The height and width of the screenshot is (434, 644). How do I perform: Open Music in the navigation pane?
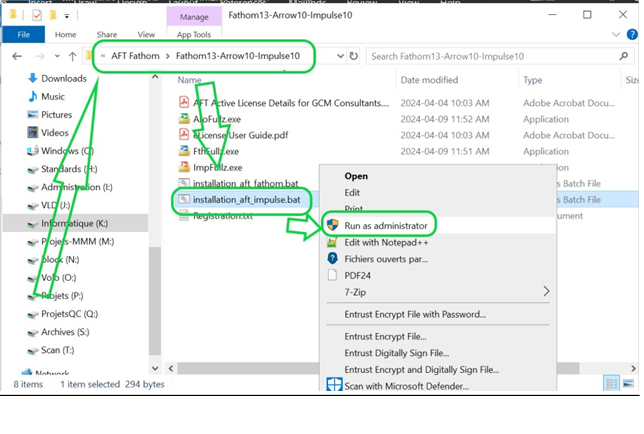pos(46,96)
